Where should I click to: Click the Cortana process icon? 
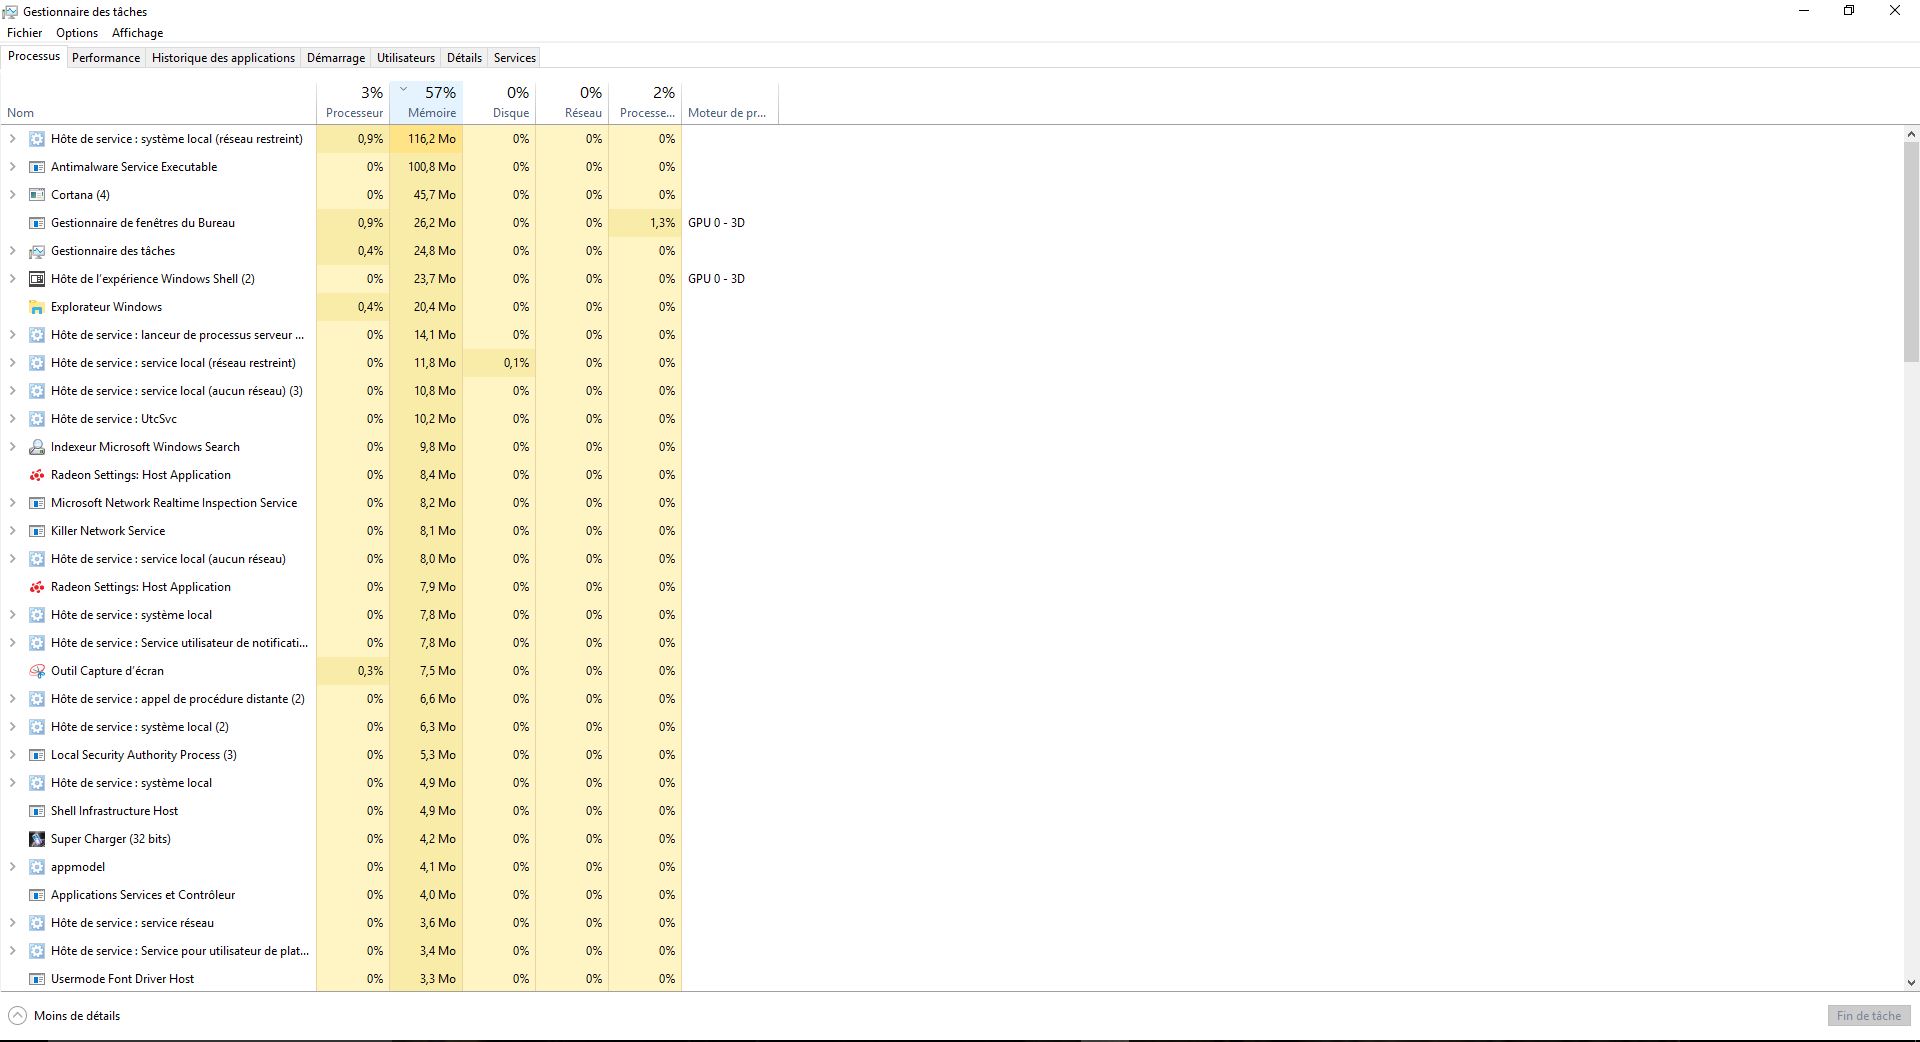[37, 195]
